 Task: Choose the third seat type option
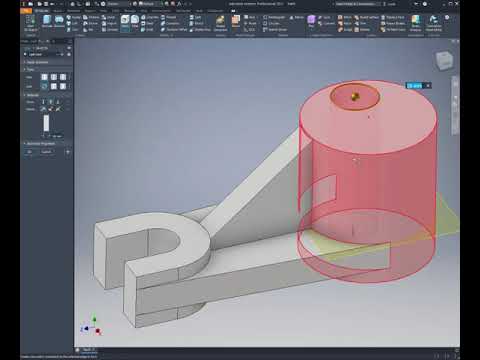[x=63, y=86]
